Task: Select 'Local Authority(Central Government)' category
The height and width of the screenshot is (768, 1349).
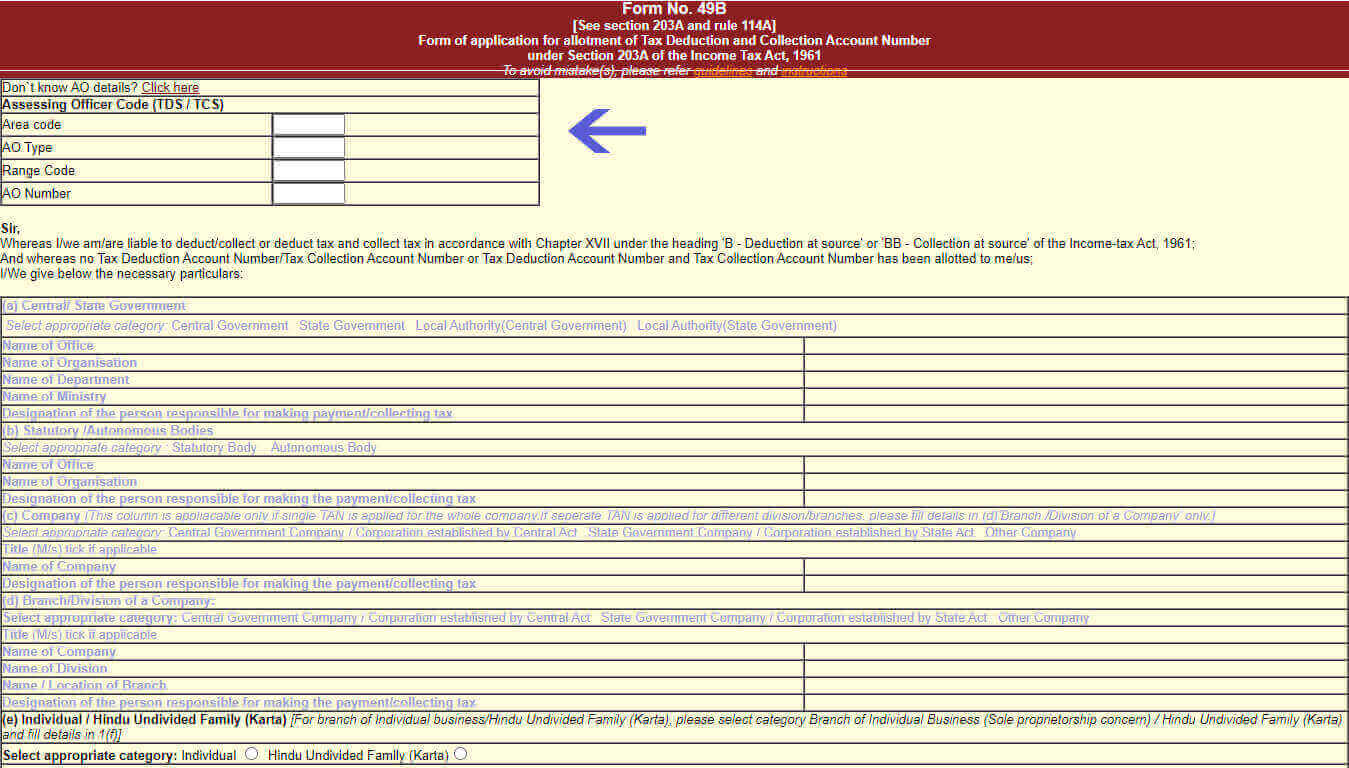Action: pos(521,326)
